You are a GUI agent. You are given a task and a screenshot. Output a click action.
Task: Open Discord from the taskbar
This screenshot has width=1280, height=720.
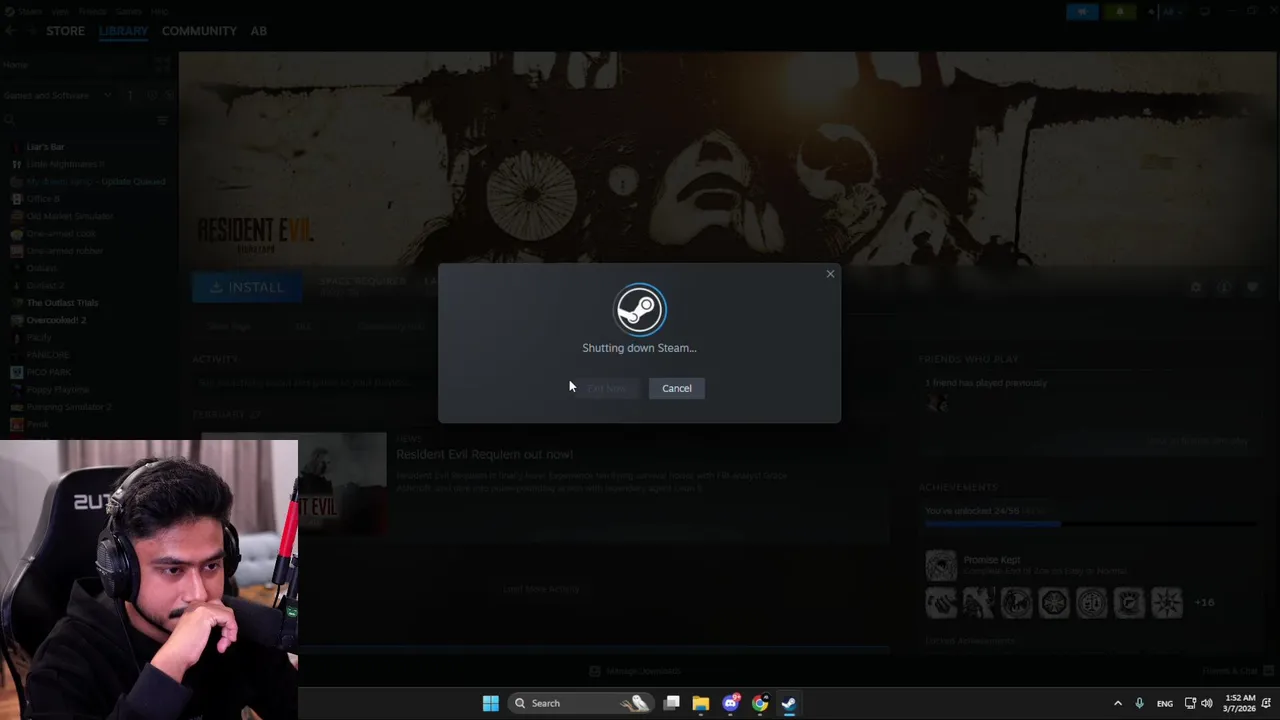731,703
